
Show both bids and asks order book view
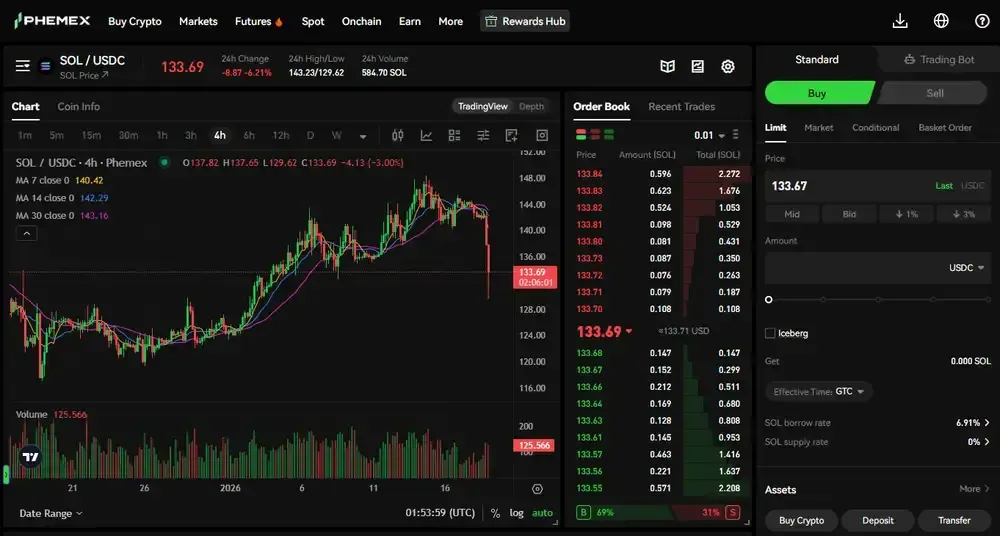(581, 135)
